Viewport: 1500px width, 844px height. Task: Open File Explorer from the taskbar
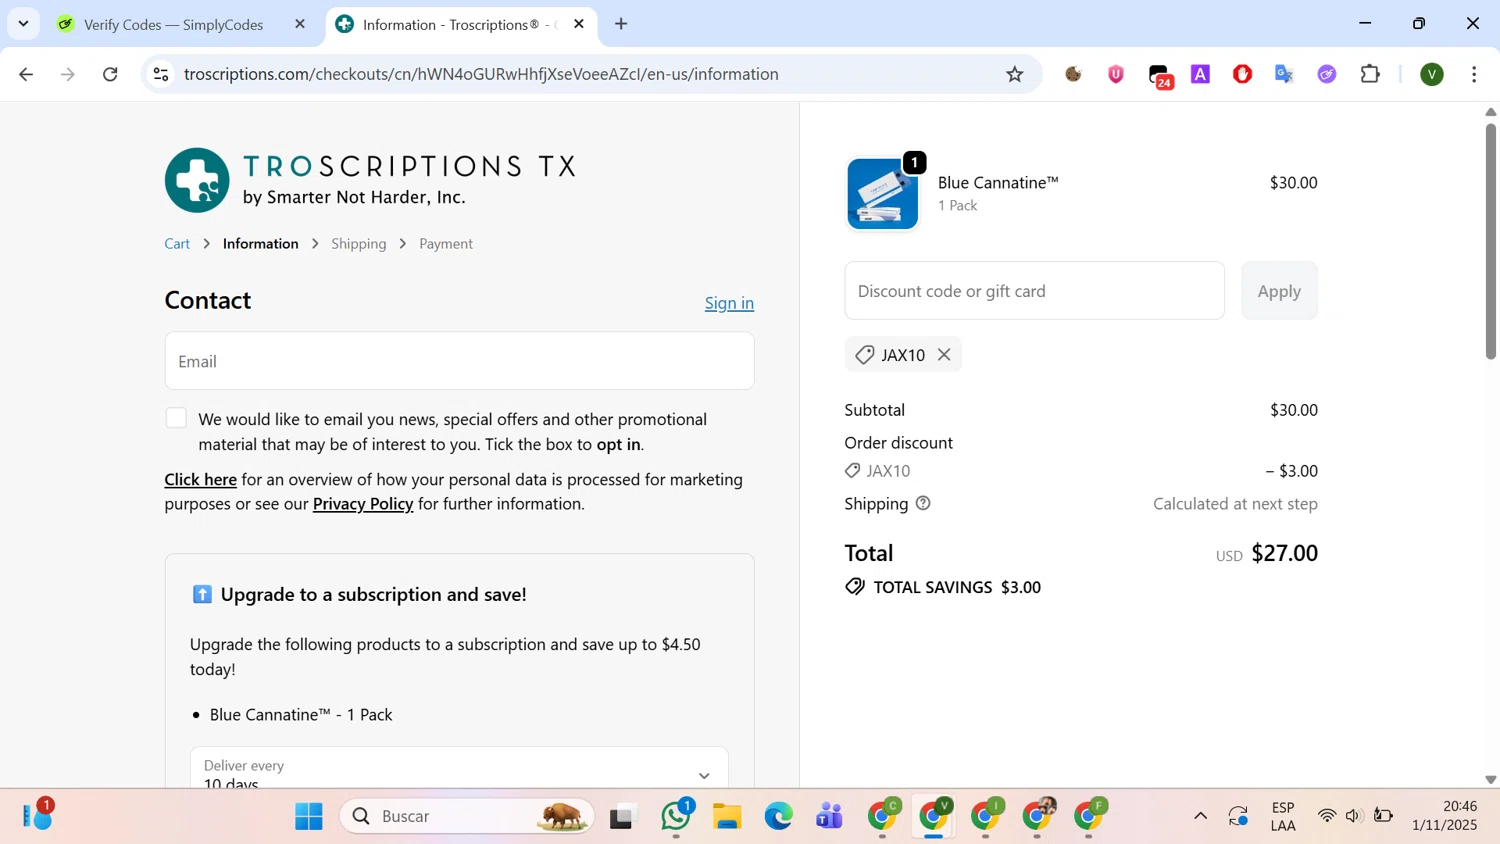click(x=727, y=816)
